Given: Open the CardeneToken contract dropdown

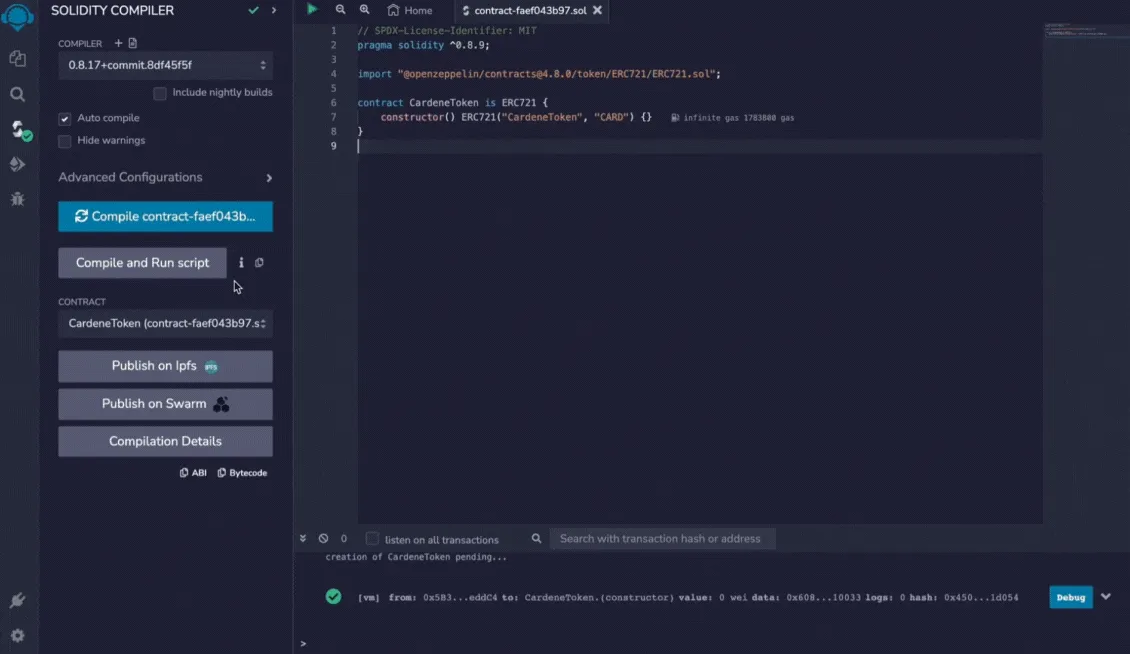Looking at the screenshot, I should 166,323.
